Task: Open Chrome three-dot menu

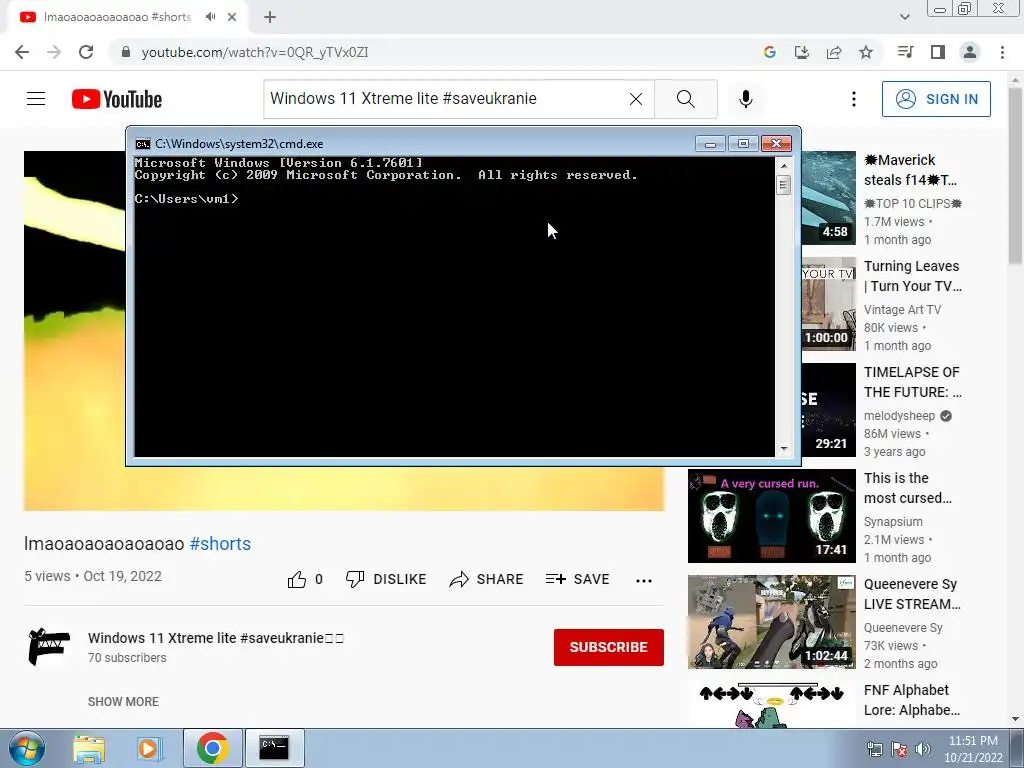Action: coord(1002,52)
